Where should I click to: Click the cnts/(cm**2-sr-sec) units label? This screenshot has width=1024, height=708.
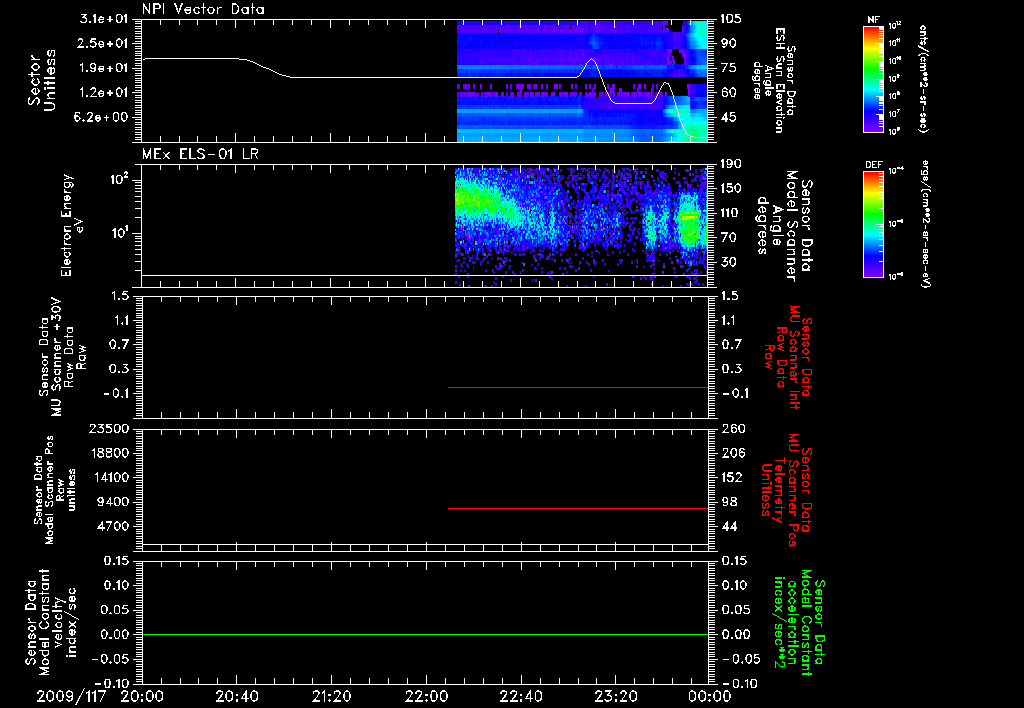click(923, 78)
